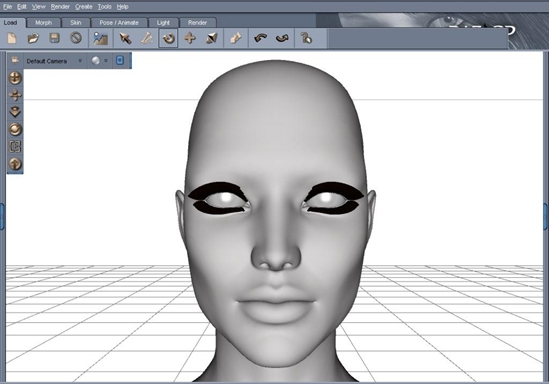This screenshot has width=549, height=384.
Task: Select the arrow pointer selection tool
Action: click(125, 38)
